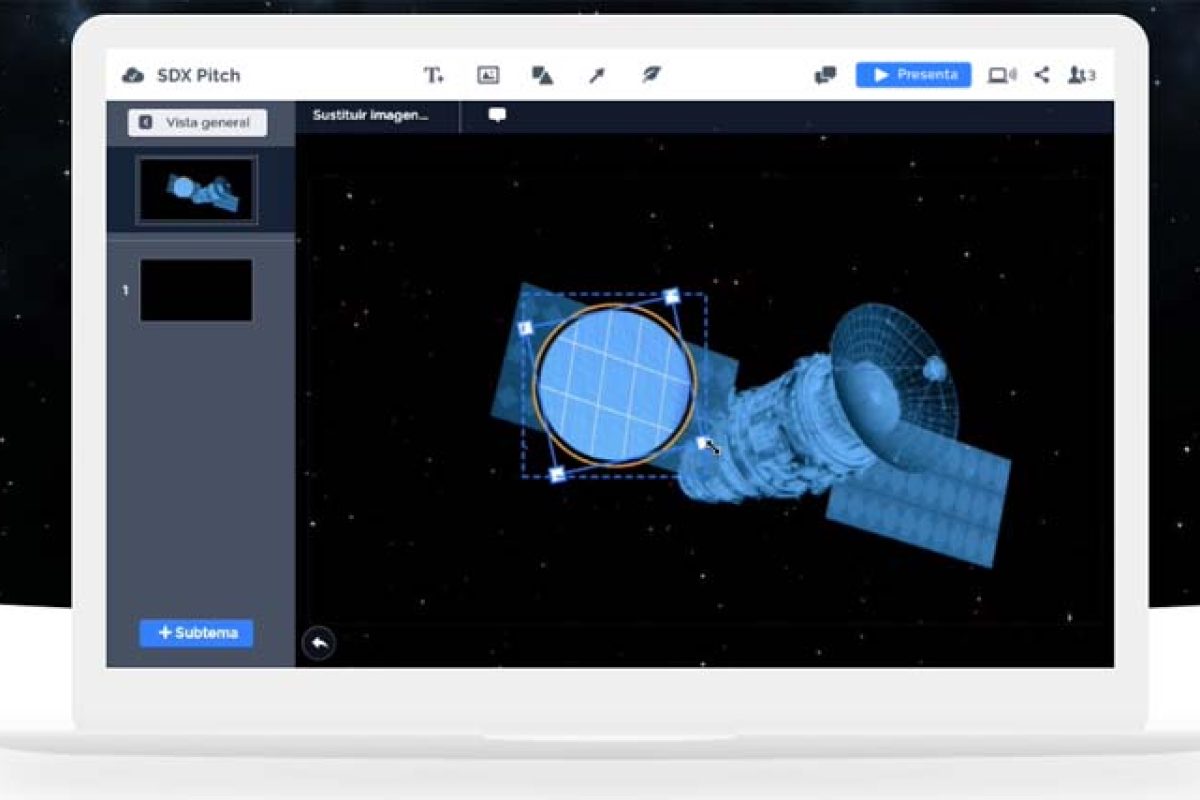The image size is (1200, 800).
Task: Click the bottom selection handle of the circle
Action: pos(558,473)
